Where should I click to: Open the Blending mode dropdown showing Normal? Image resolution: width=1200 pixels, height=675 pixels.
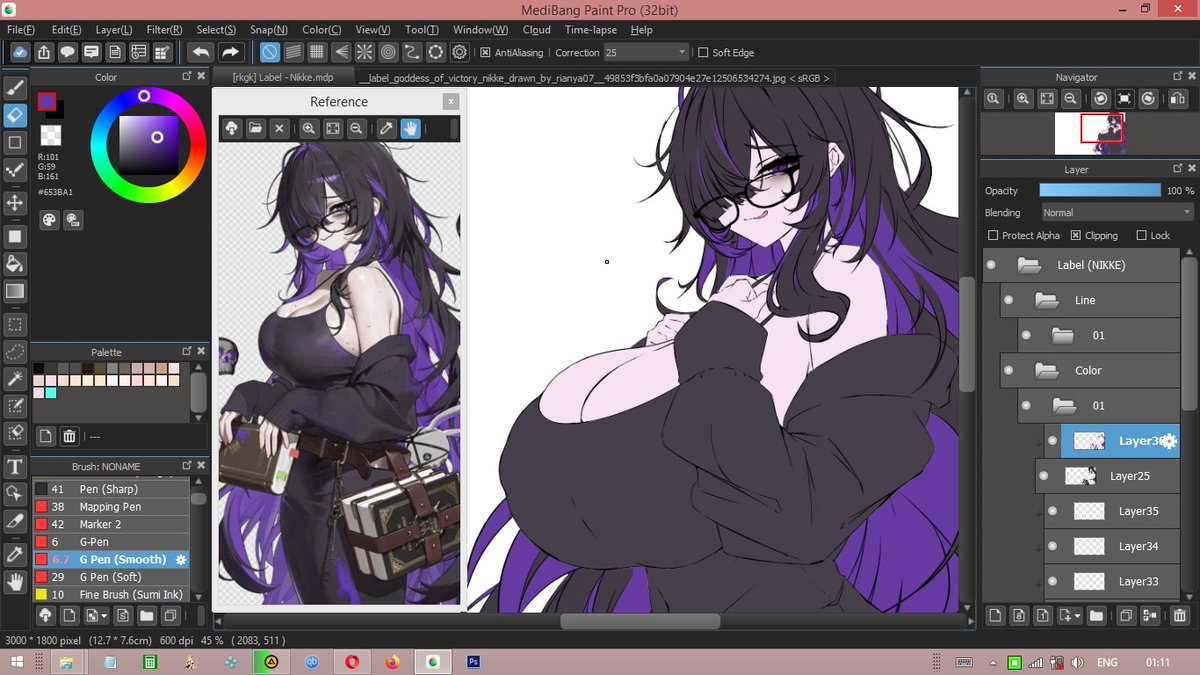coord(1116,212)
